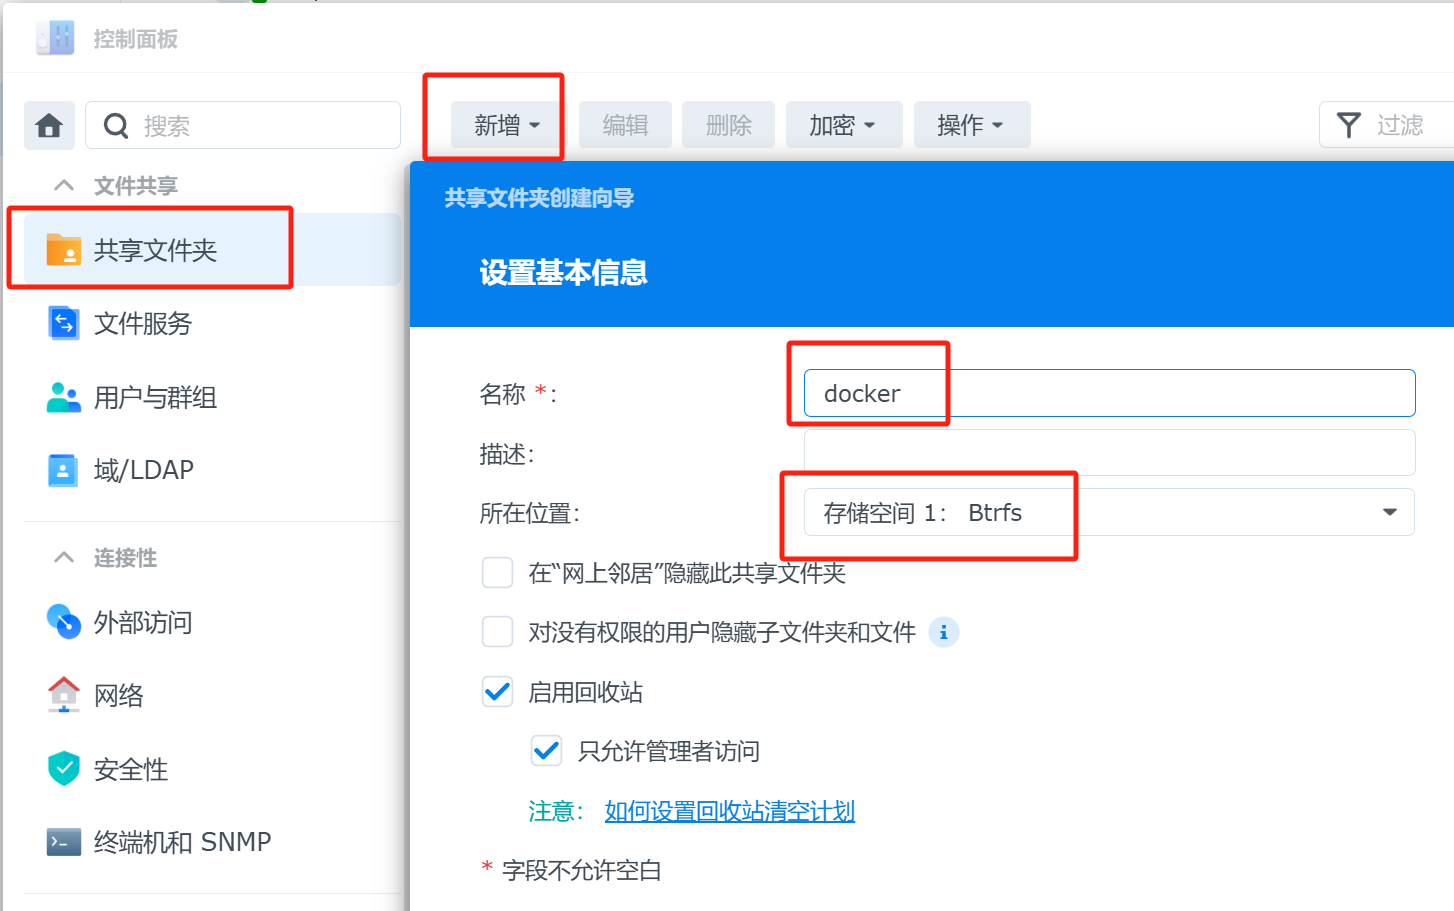This screenshot has height=911, width=1454.
Task: Open External Access (外部访问) icon
Action: [64, 622]
